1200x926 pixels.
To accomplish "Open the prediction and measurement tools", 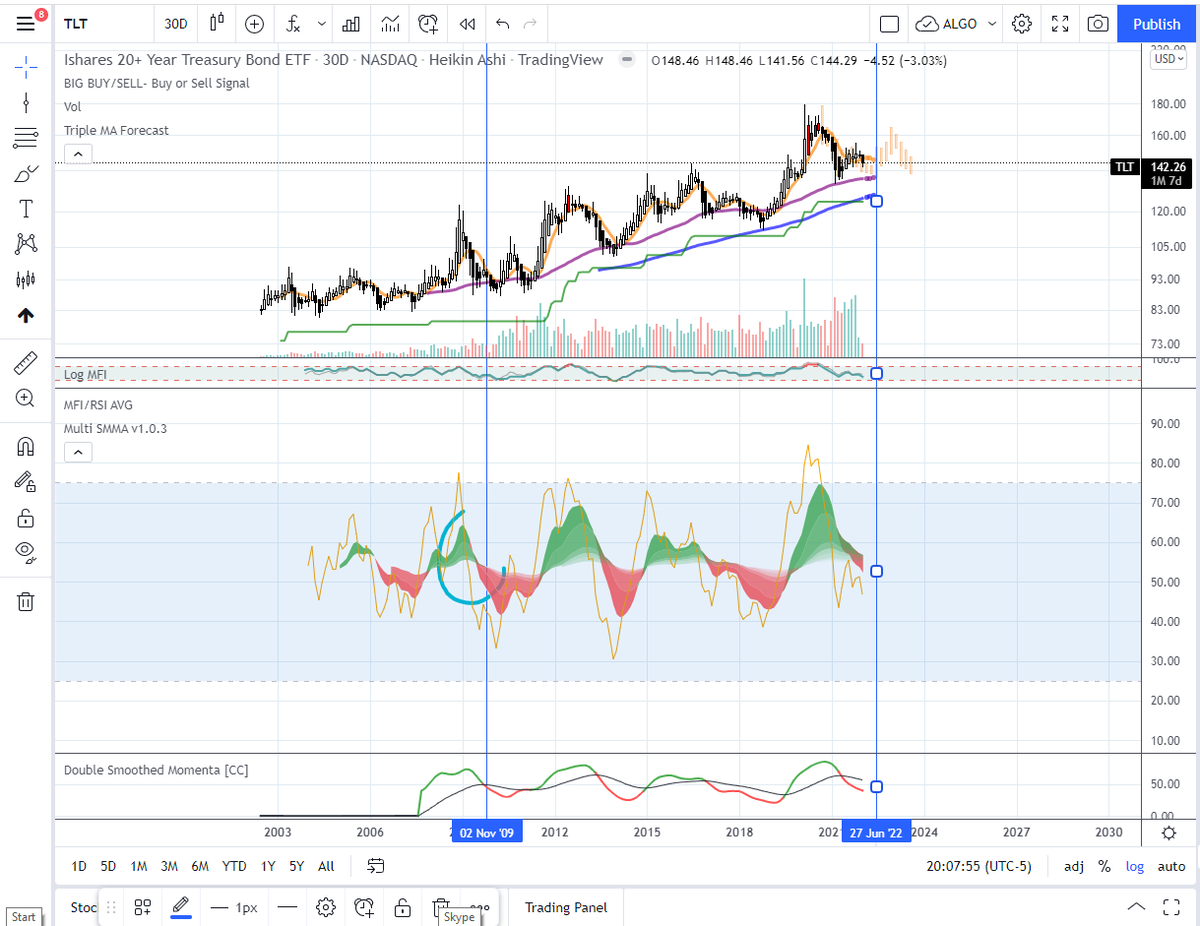I will pyautogui.click(x=26, y=279).
